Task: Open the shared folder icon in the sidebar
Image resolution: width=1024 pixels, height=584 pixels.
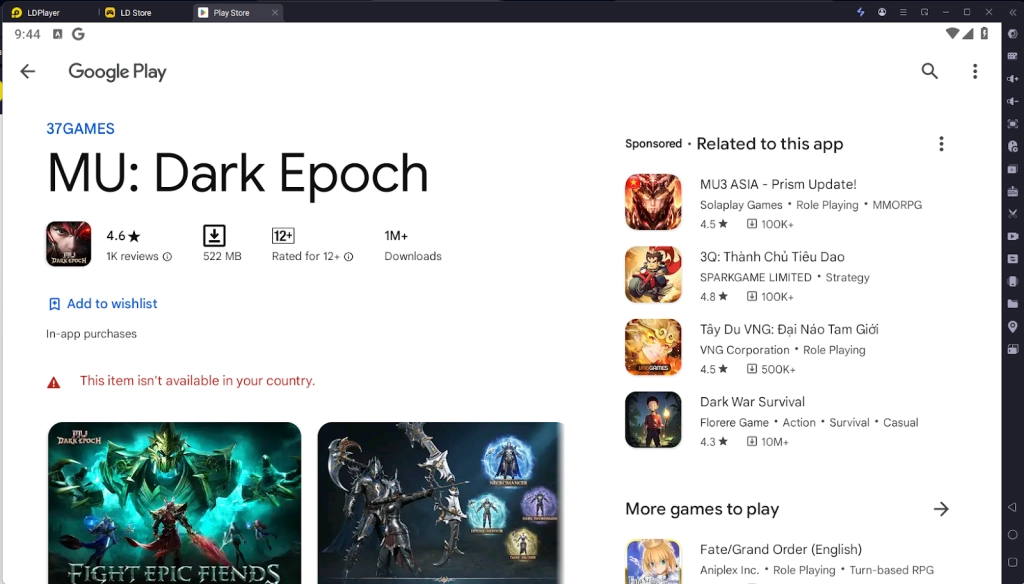Action: [x=1012, y=305]
